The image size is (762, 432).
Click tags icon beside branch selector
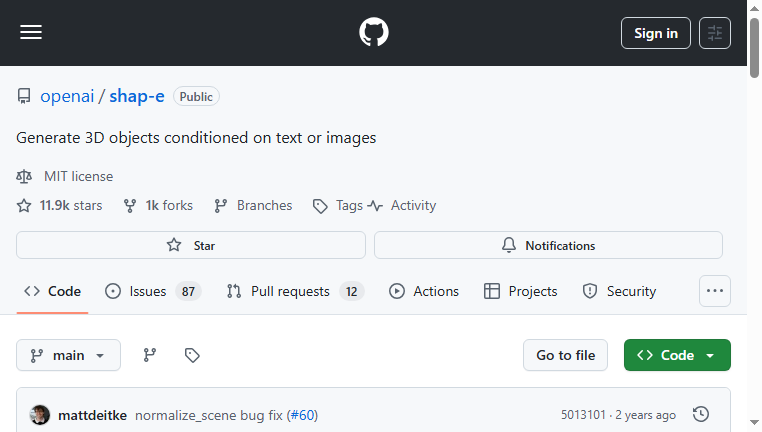[x=192, y=355]
